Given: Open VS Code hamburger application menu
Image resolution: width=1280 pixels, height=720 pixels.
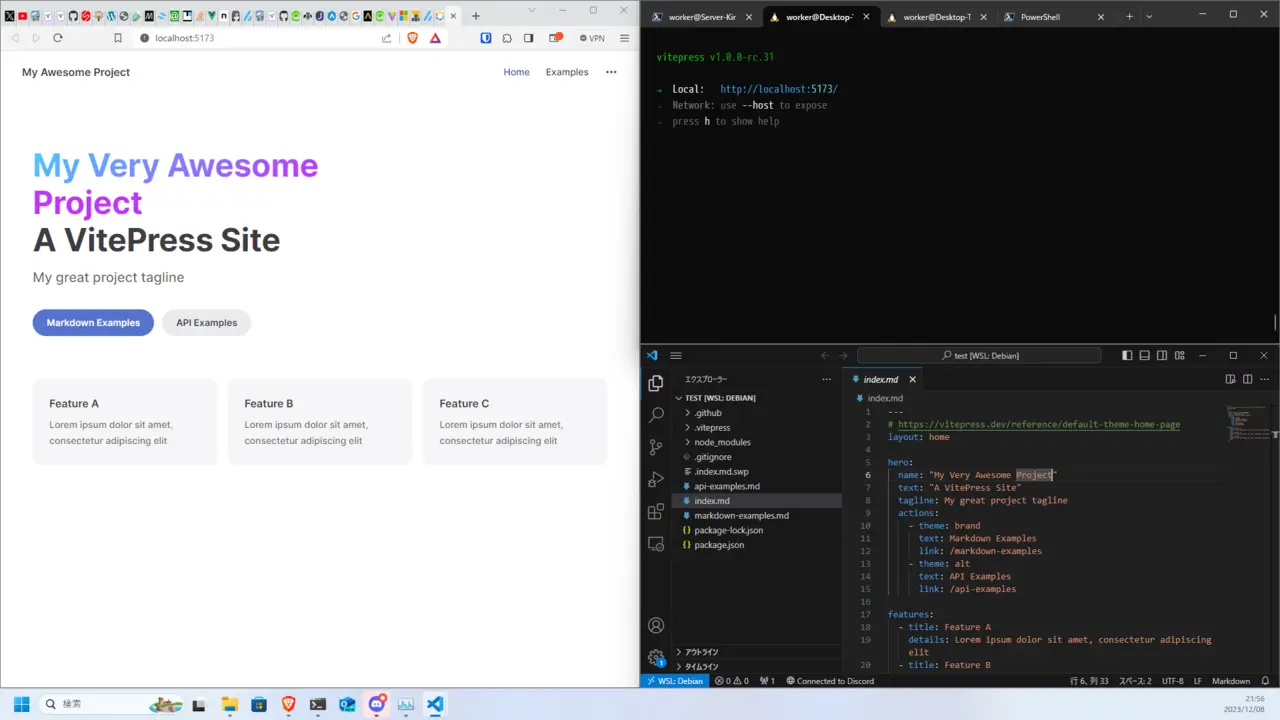Looking at the screenshot, I should pyautogui.click(x=676, y=355).
